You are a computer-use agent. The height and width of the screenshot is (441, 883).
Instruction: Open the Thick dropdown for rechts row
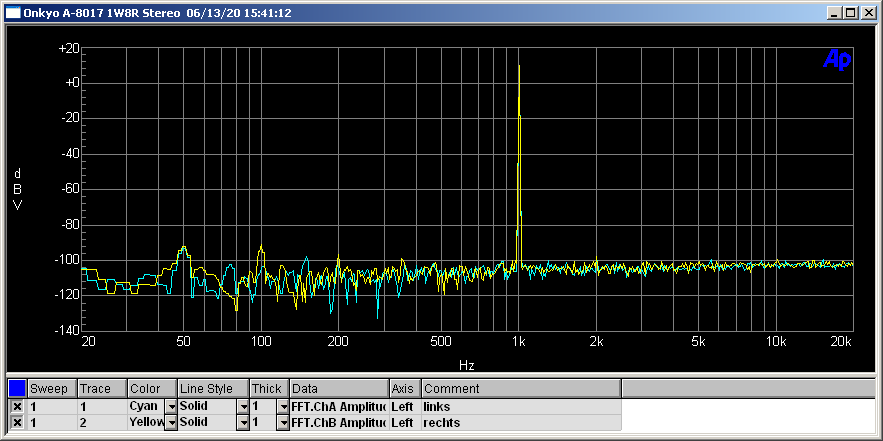(x=283, y=422)
